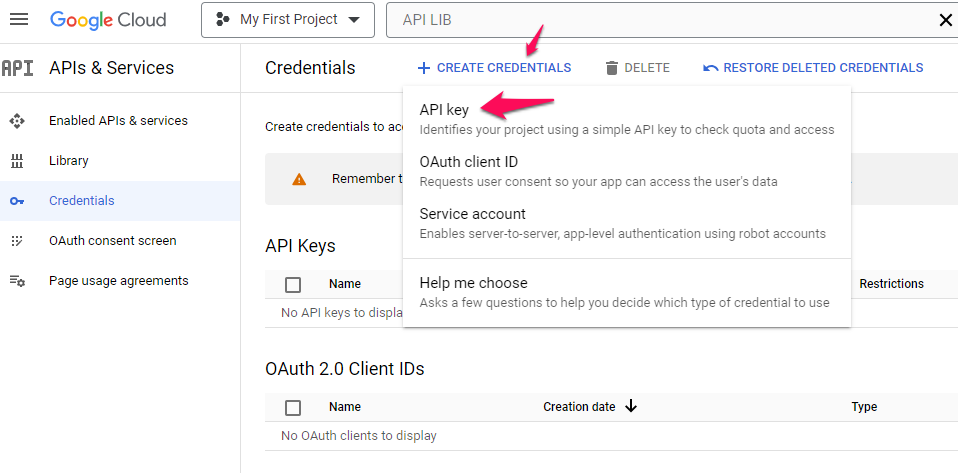The width and height of the screenshot is (958, 473).
Task: Click the No OAuth clients to display text
Action: pyautogui.click(x=359, y=436)
